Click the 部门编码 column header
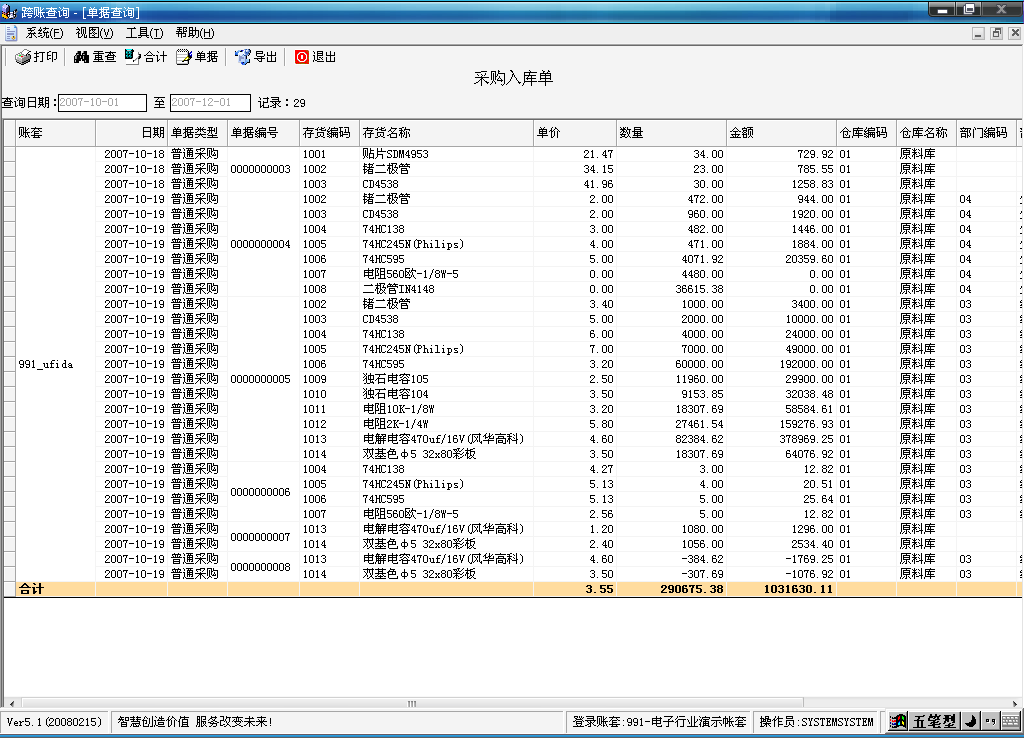 point(986,133)
